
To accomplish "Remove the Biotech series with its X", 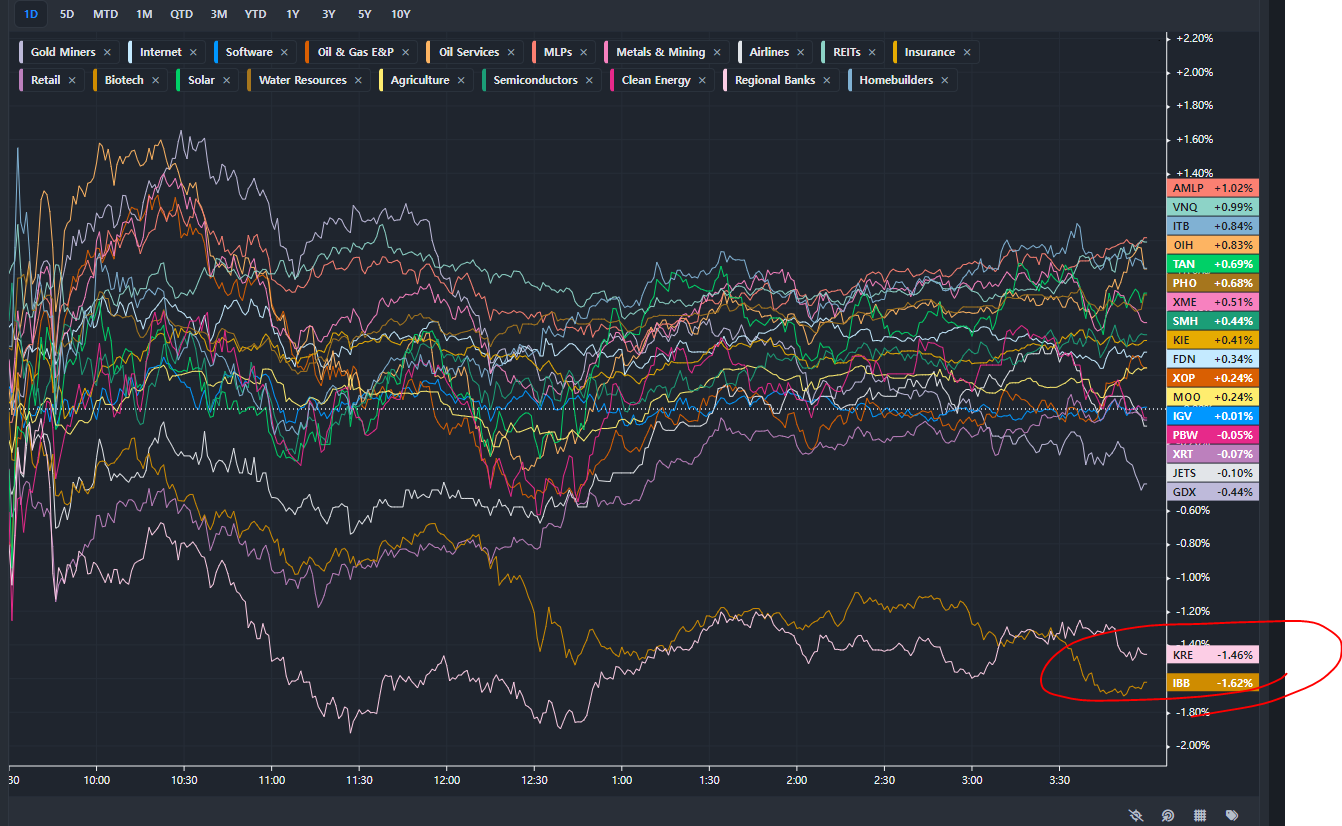I will (155, 80).
